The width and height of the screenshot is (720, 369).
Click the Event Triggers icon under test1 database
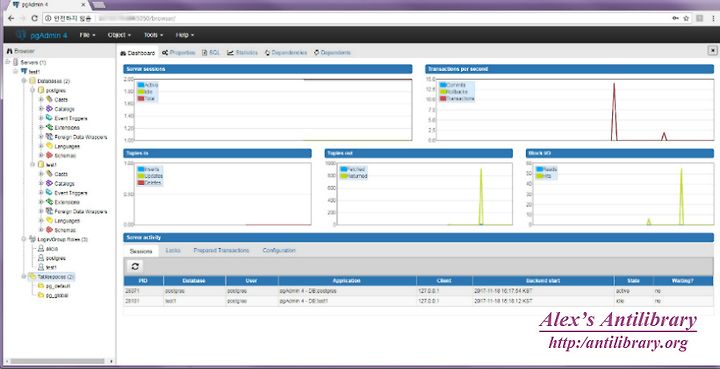pos(50,193)
